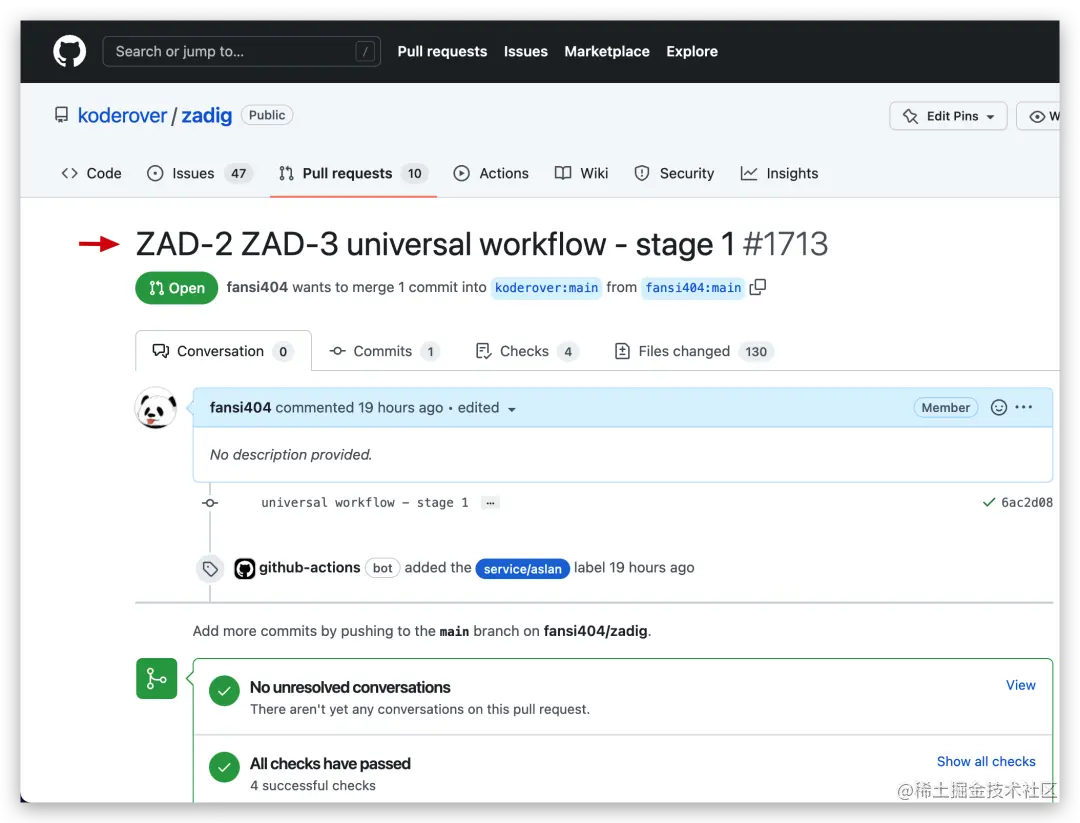Screen dimensions: 1080x823
Task: Click the green commit status checkmark
Action: click(988, 502)
